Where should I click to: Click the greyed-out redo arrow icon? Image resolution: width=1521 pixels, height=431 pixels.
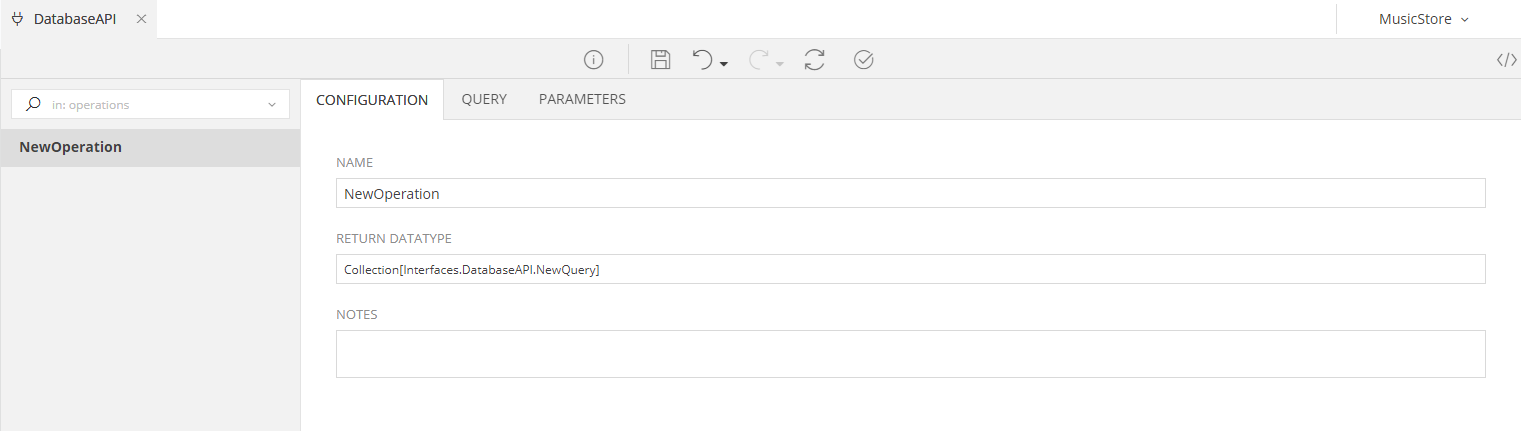(759, 60)
